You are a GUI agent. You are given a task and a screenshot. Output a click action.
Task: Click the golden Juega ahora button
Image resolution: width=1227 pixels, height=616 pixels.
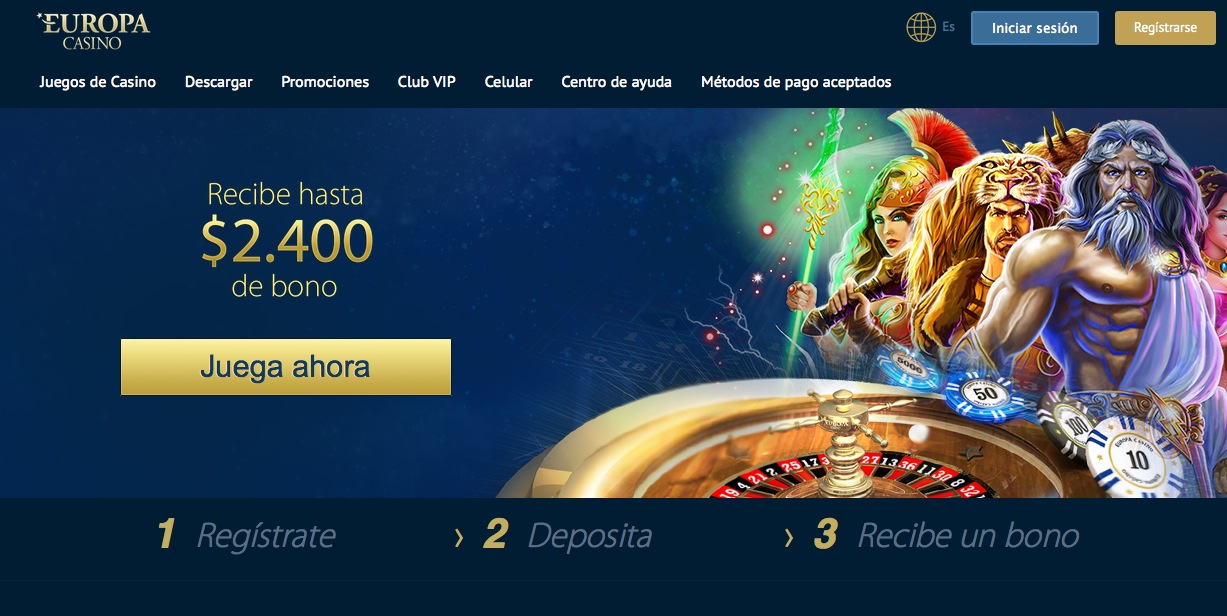click(286, 367)
